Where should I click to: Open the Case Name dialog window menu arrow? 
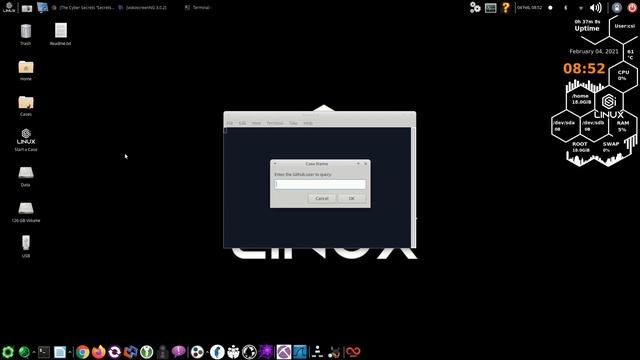click(x=275, y=164)
